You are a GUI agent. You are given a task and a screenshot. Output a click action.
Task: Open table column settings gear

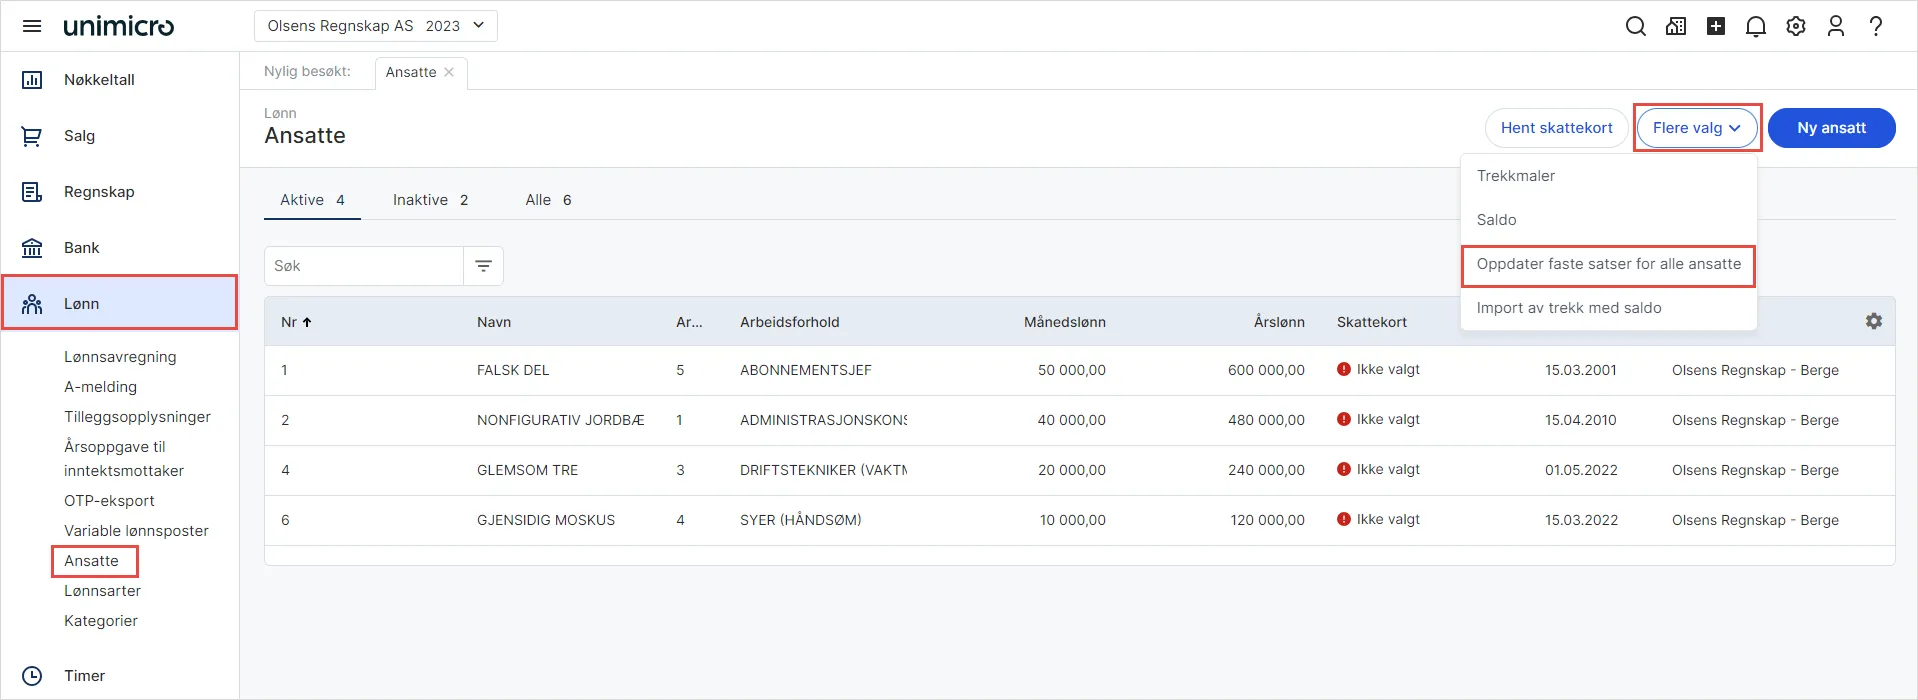(1874, 321)
